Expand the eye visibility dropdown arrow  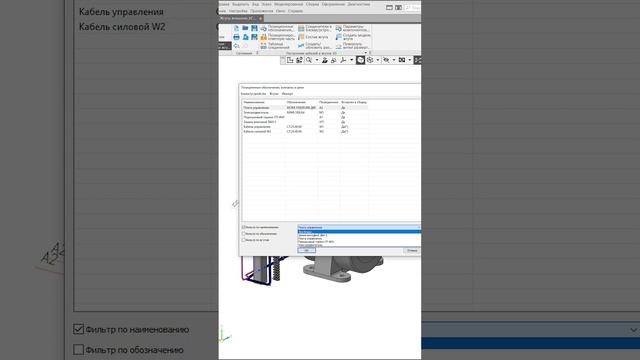[394, 60]
